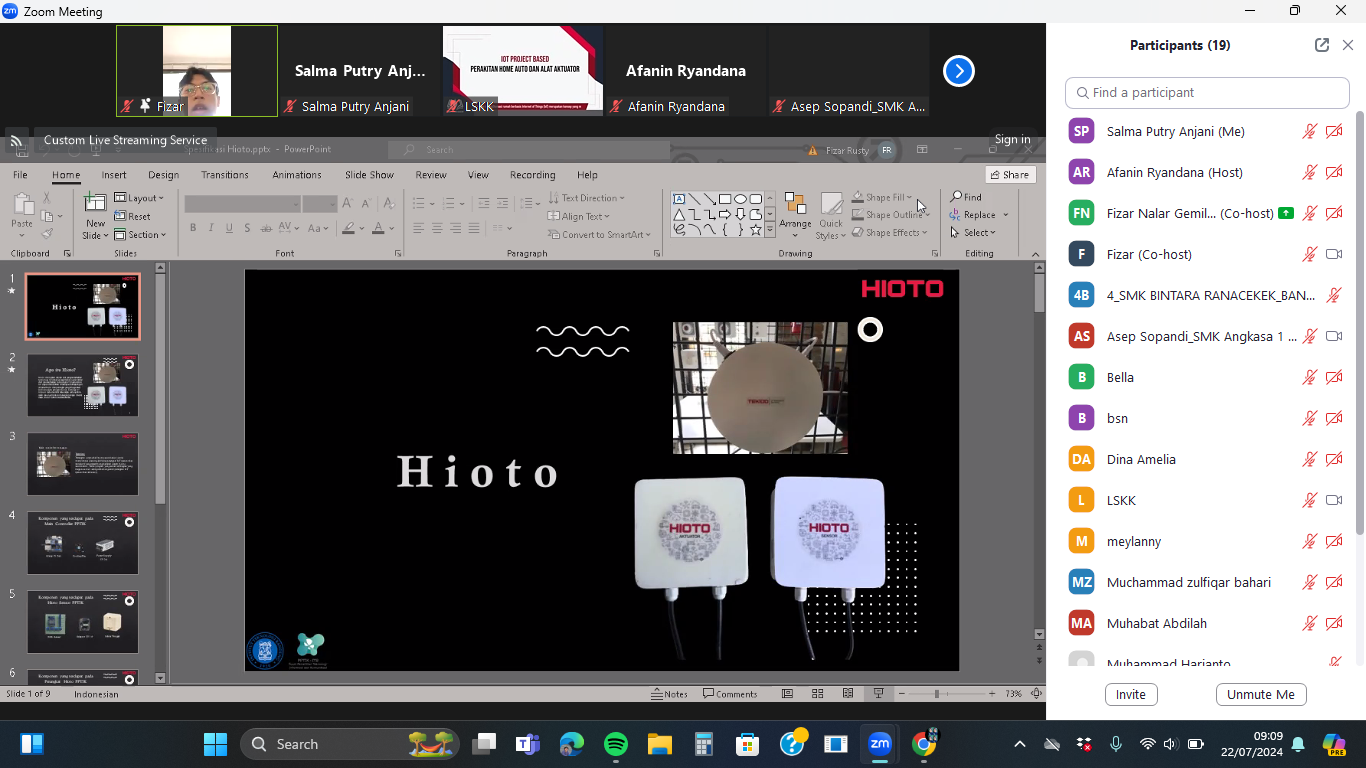Click Bella's muted microphone icon
The height and width of the screenshot is (768, 1366).
pos(1309,377)
